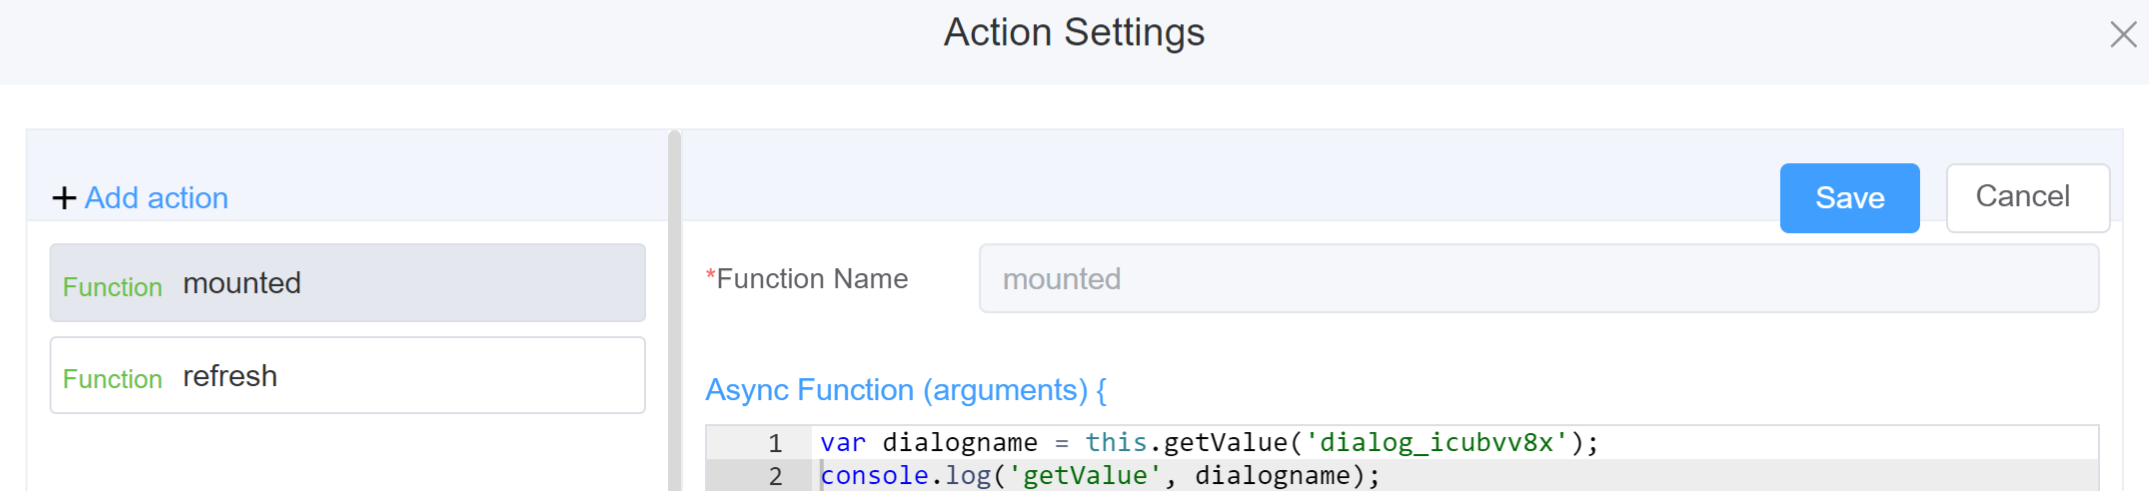Click line number 1 in the gutter
Screen dimensions: 2149x491
[774, 443]
